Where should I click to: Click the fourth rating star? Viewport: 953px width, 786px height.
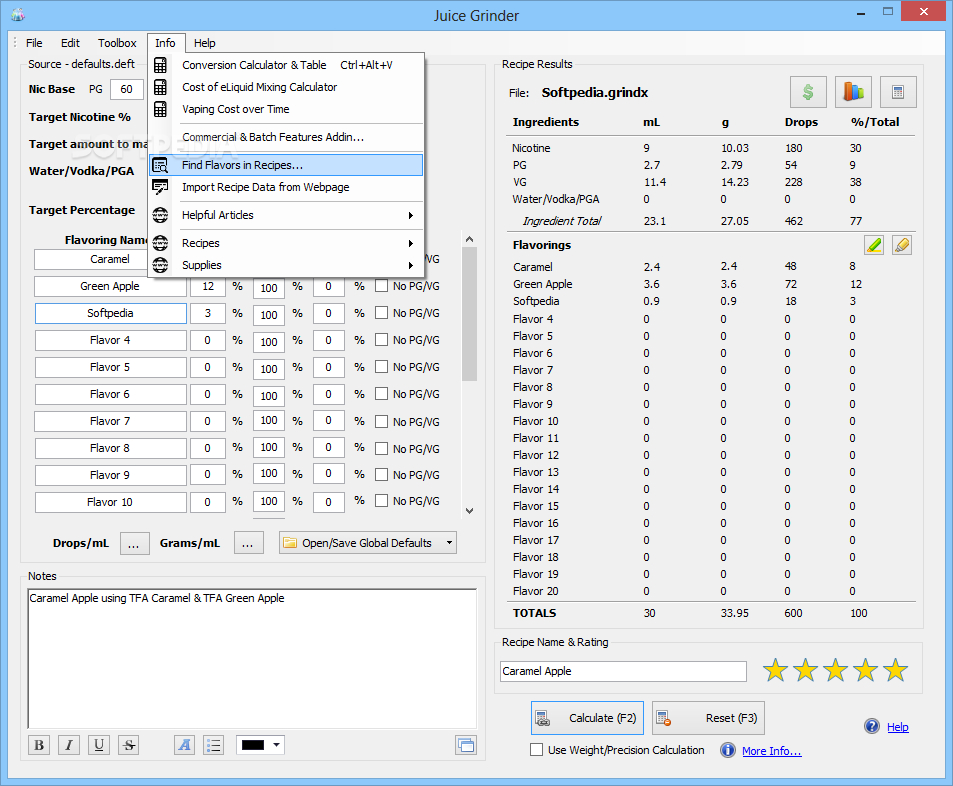click(865, 670)
